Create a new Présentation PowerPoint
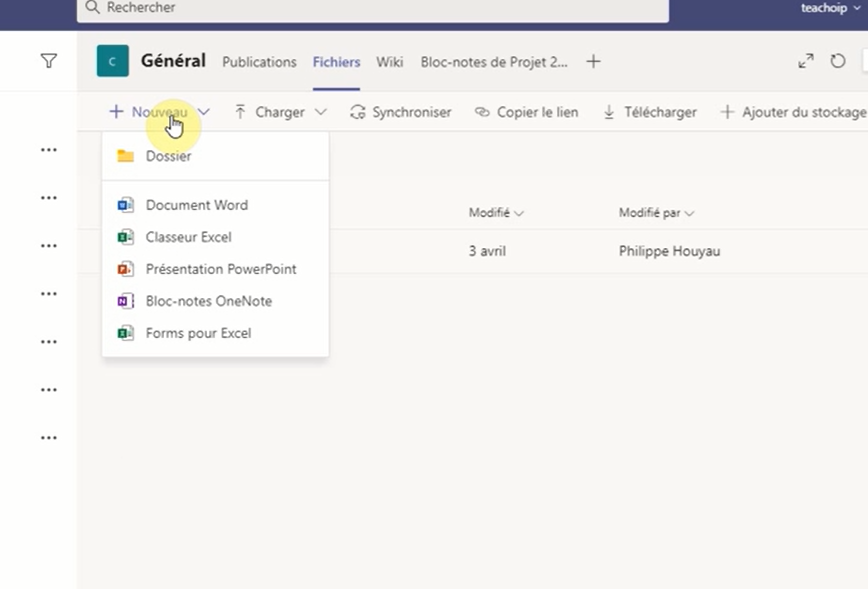Screen dimensions: 868x589 215,270
